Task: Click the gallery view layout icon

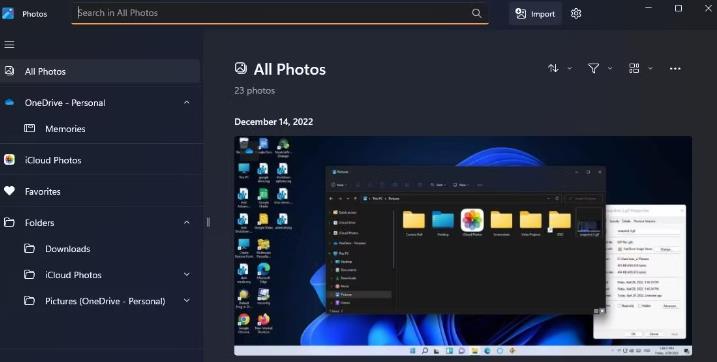Action: (x=634, y=68)
